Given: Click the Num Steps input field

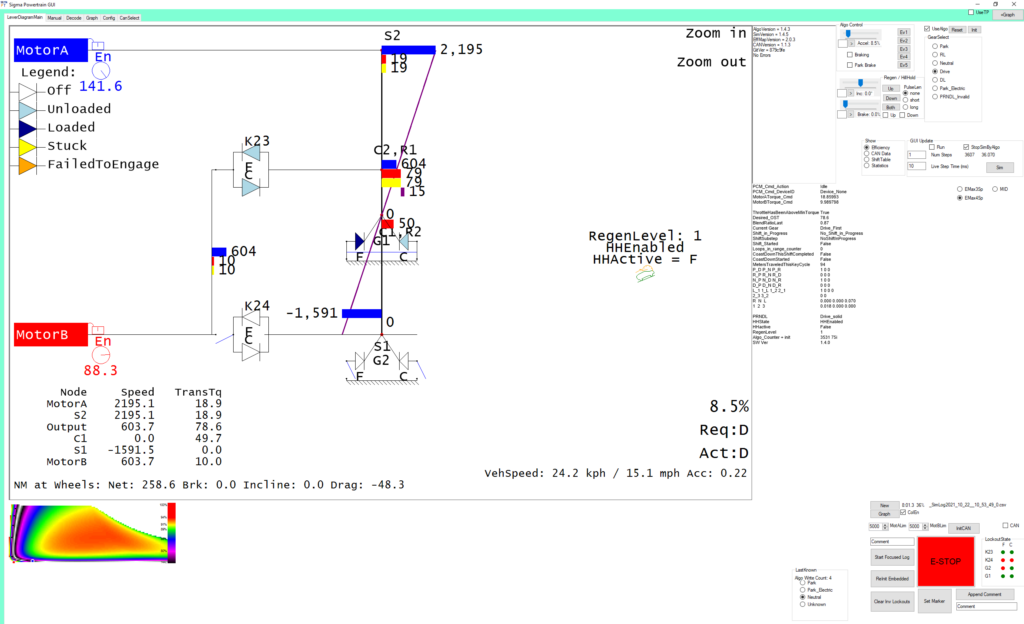Looking at the screenshot, I should click(x=916, y=155).
